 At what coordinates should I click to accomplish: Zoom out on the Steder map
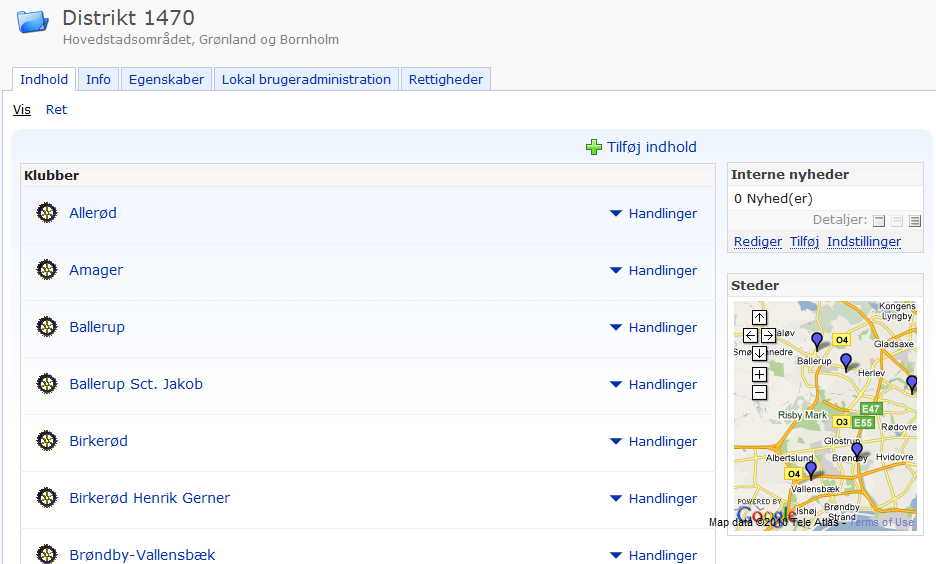759,392
